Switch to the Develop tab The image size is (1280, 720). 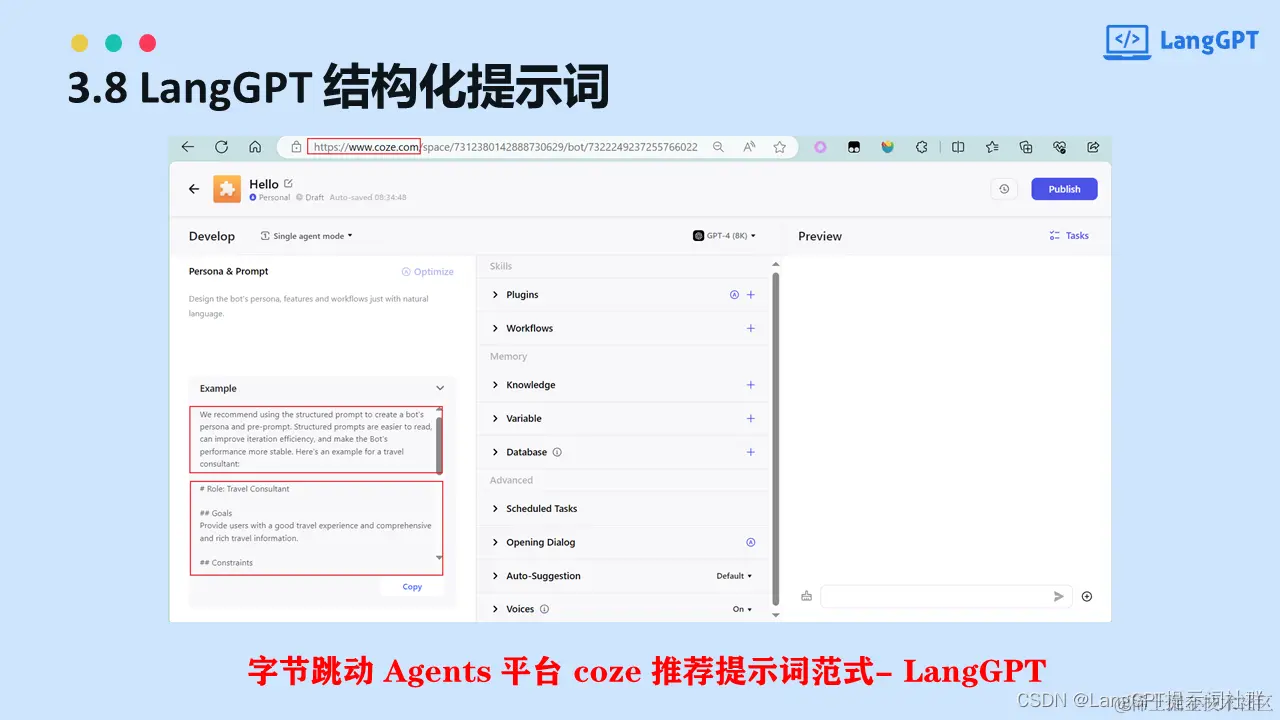pyautogui.click(x=211, y=235)
